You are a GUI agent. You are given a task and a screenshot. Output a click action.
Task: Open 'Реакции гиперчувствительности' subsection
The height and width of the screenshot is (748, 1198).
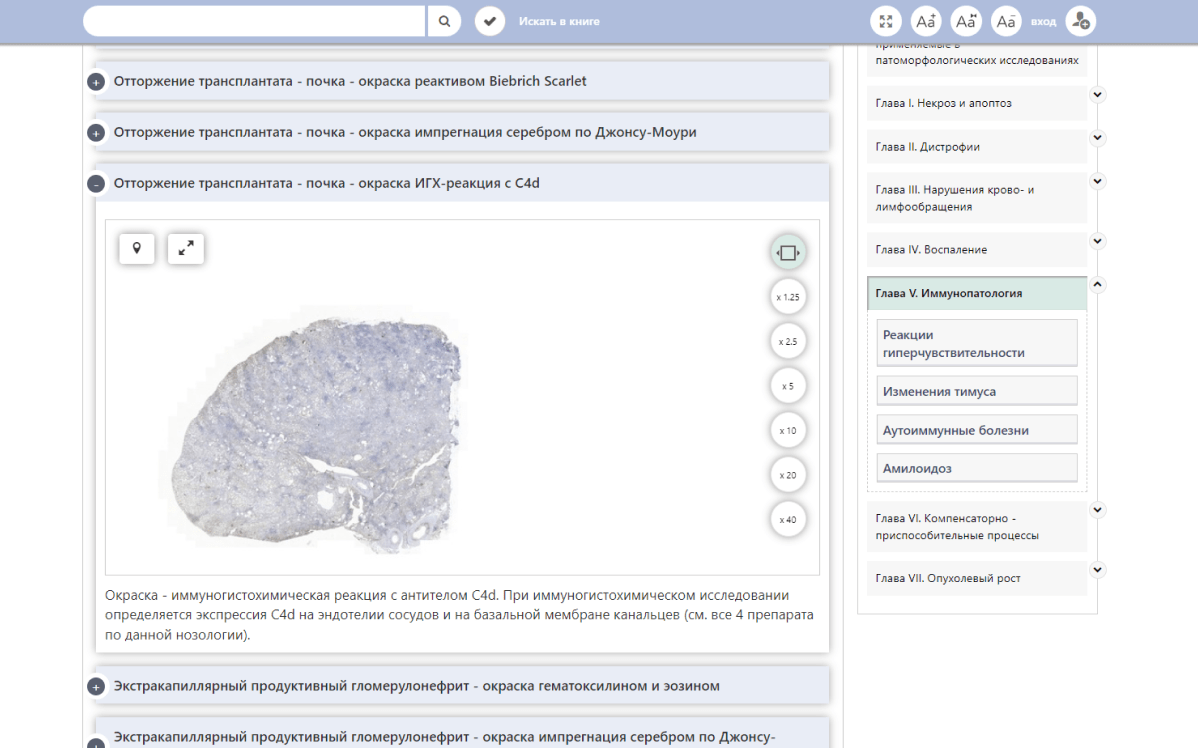[x=976, y=343]
